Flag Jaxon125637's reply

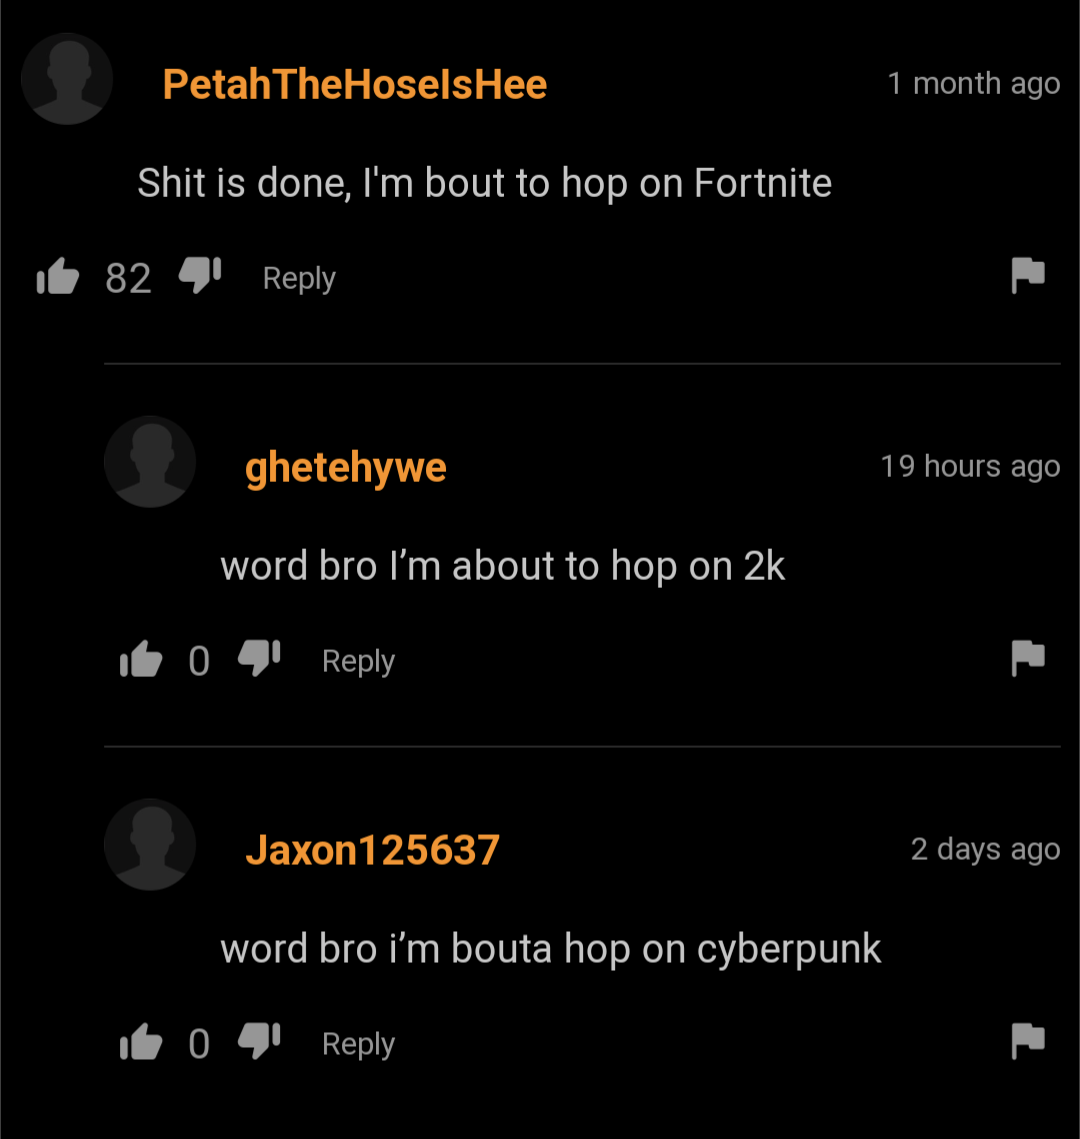point(1028,1042)
